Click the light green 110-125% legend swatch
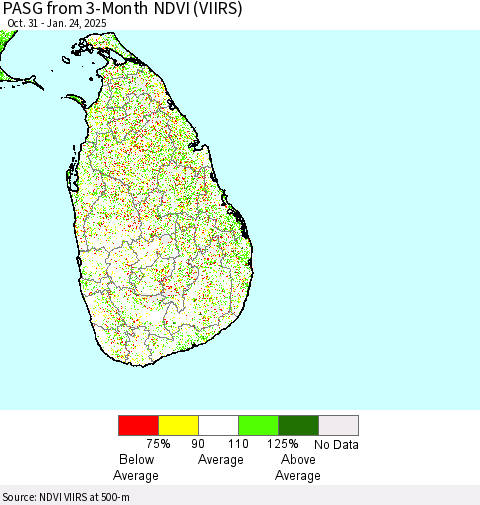Screen dimensions: 480x505 258,425
